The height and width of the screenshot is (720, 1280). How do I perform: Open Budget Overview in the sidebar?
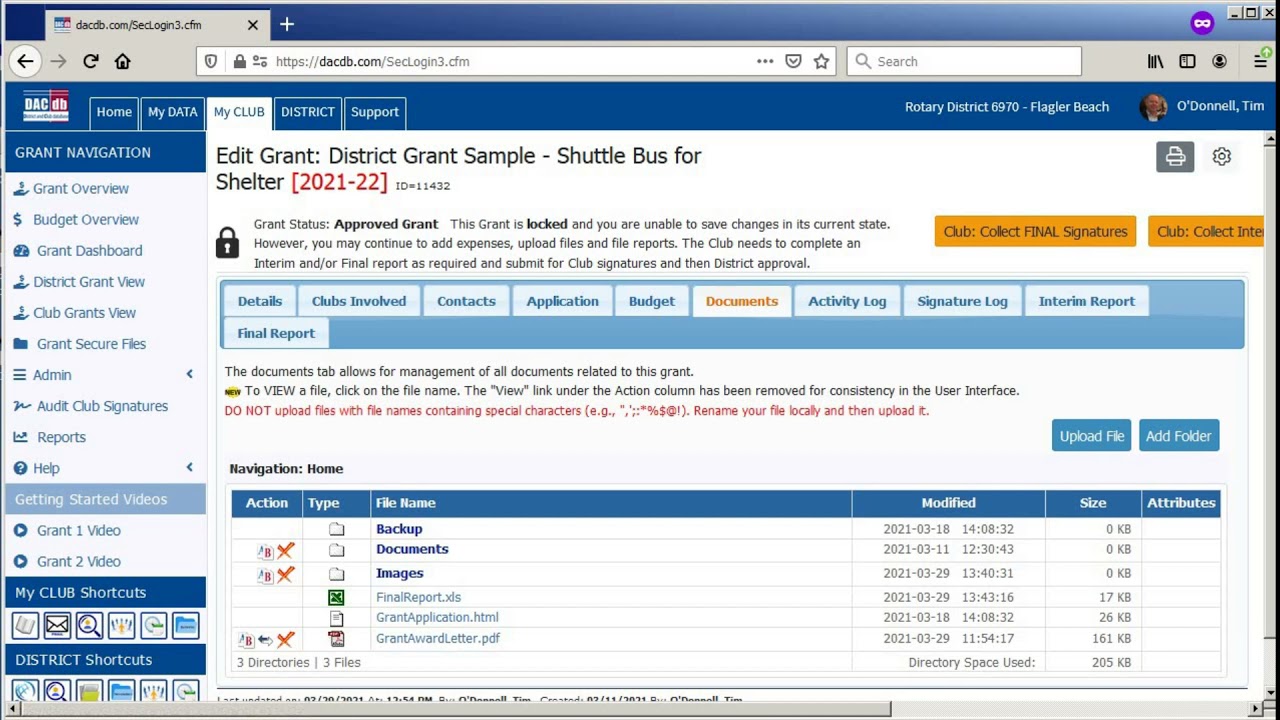pos(86,219)
